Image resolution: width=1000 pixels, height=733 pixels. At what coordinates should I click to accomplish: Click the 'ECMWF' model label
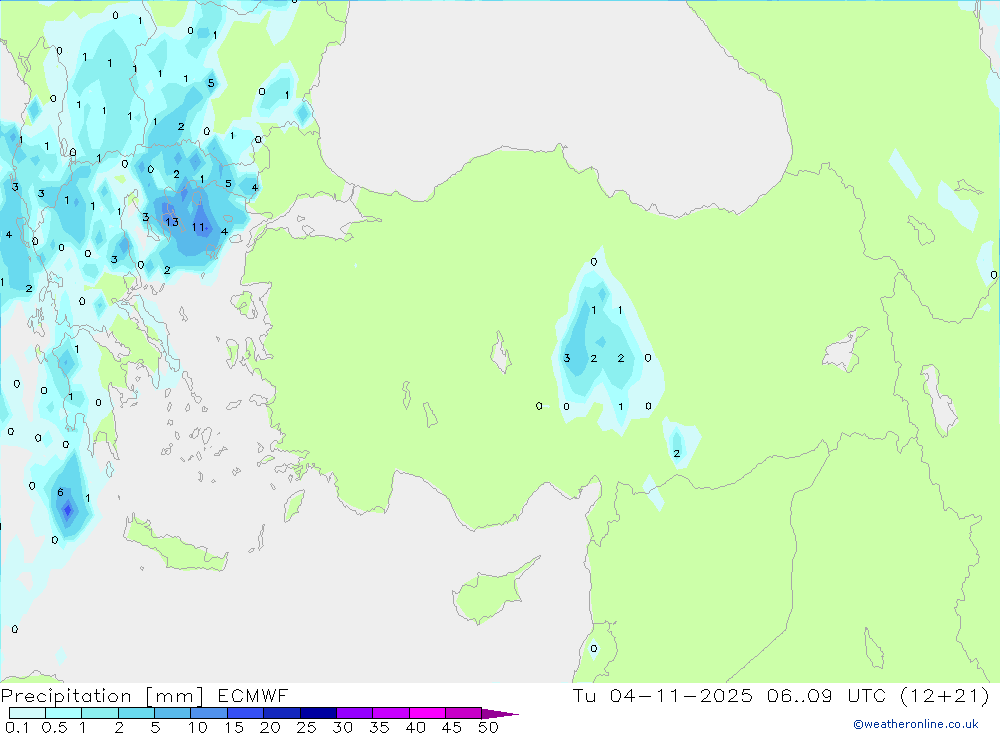pos(253,695)
